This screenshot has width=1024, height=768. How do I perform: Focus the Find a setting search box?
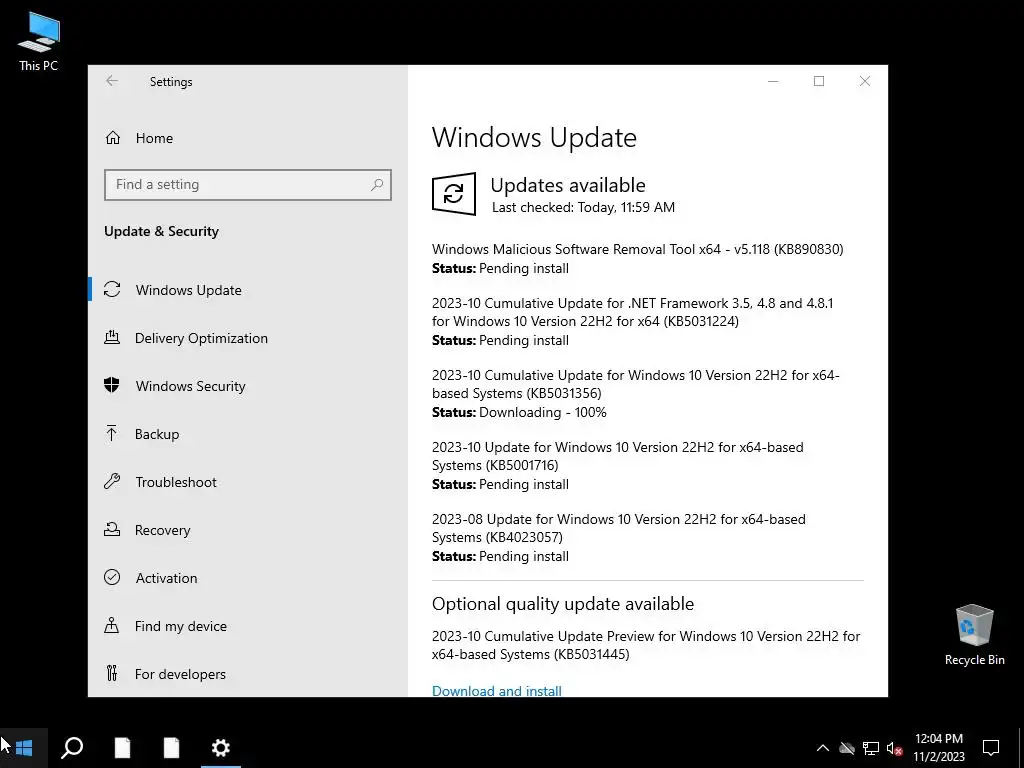[248, 185]
